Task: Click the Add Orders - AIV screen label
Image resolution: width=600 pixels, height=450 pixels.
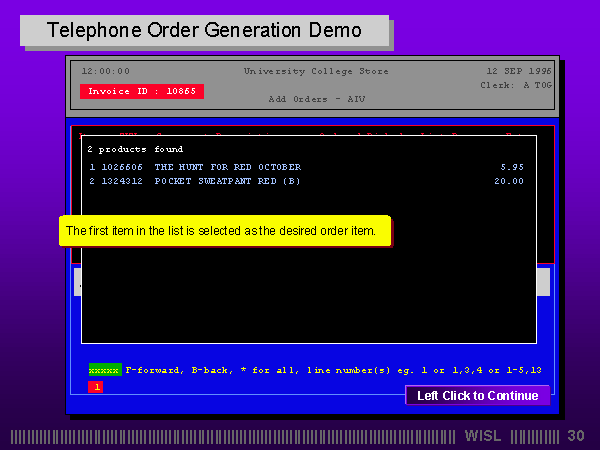Action: click(316, 99)
